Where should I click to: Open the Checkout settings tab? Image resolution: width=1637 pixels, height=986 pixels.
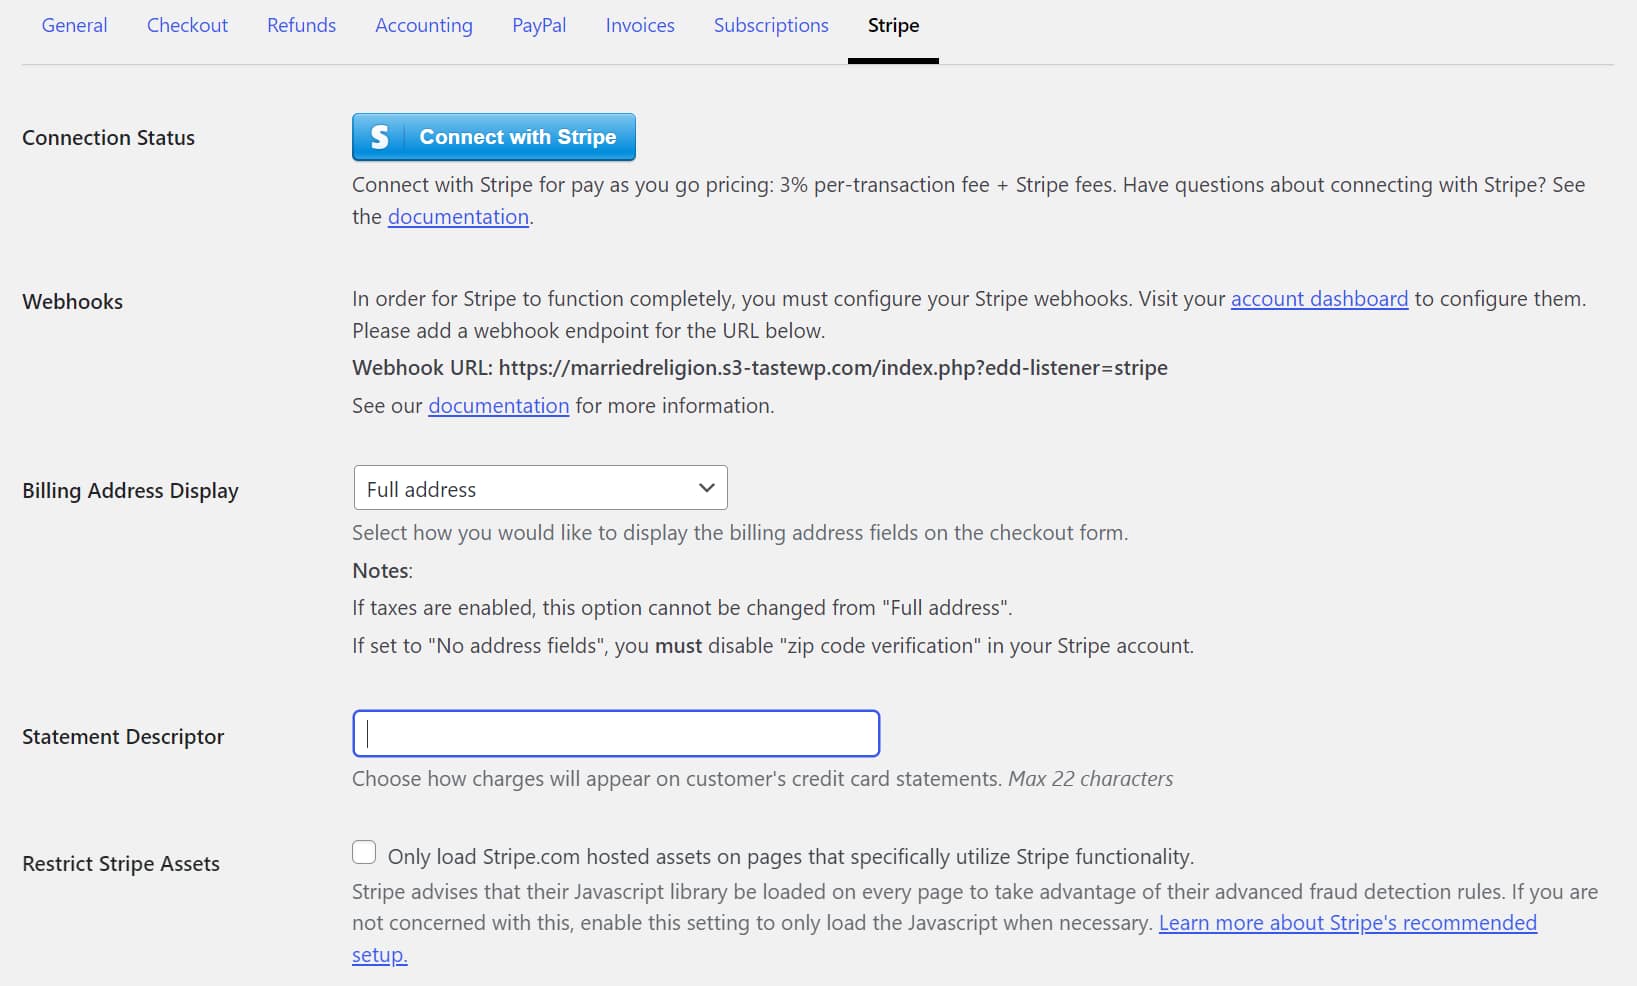(187, 25)
